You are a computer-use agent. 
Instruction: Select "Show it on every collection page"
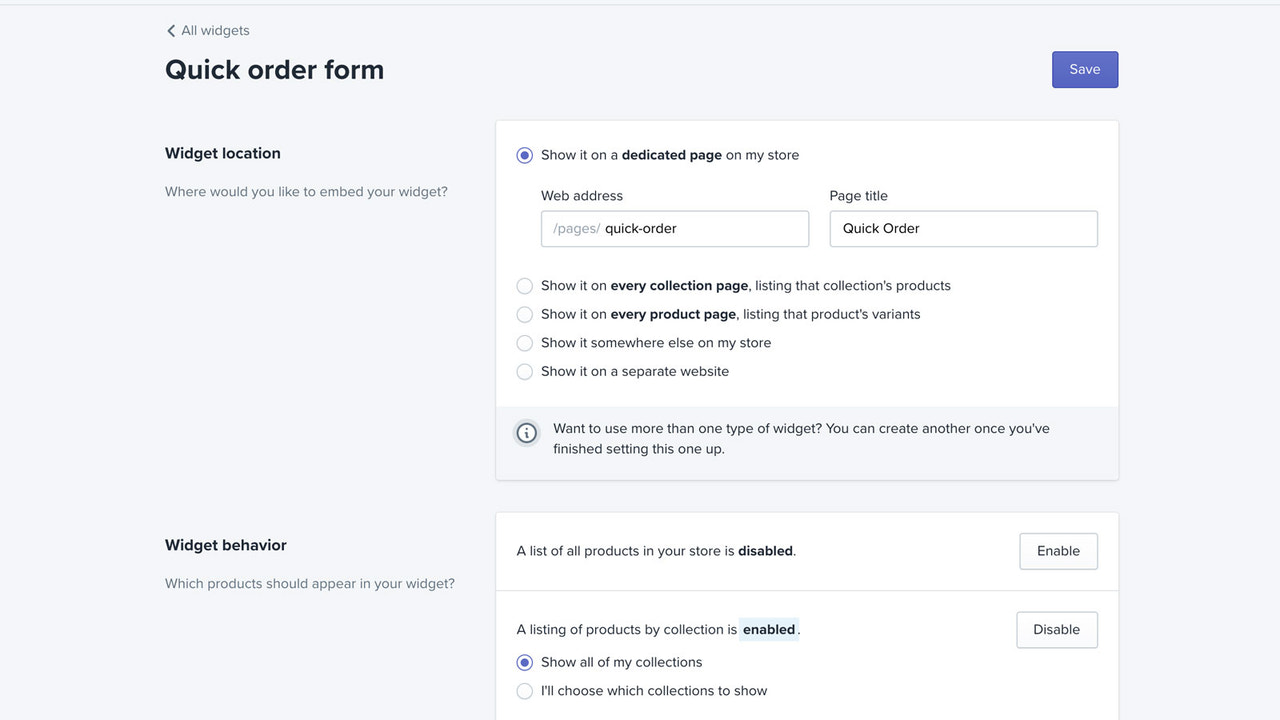525,285
